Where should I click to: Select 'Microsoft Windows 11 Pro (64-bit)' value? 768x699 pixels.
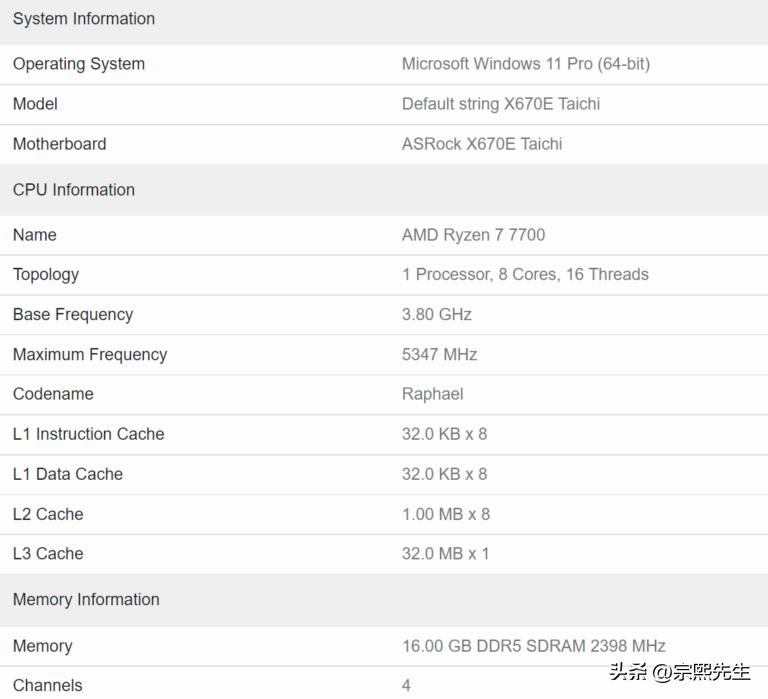[x=526, y=64]
